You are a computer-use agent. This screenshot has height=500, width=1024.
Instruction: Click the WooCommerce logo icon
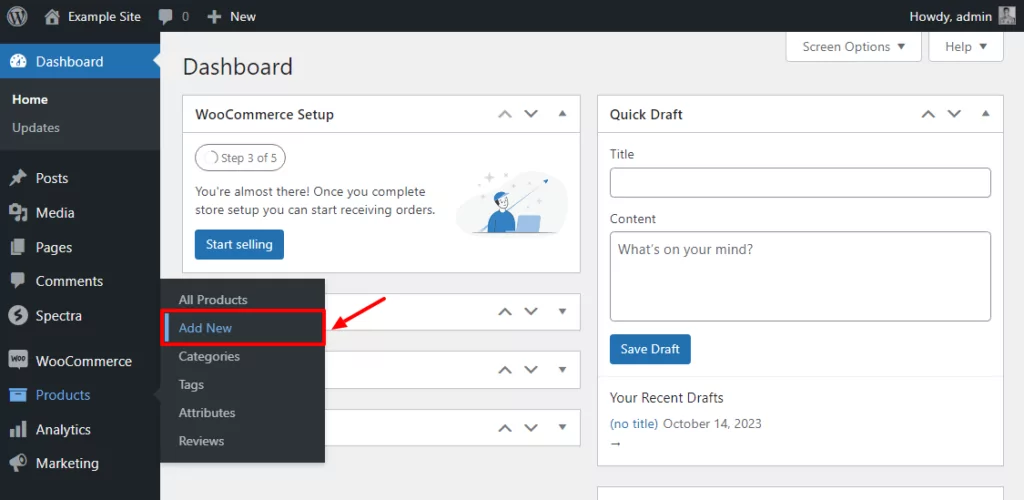pyautogui.click(x=18, y=360)
